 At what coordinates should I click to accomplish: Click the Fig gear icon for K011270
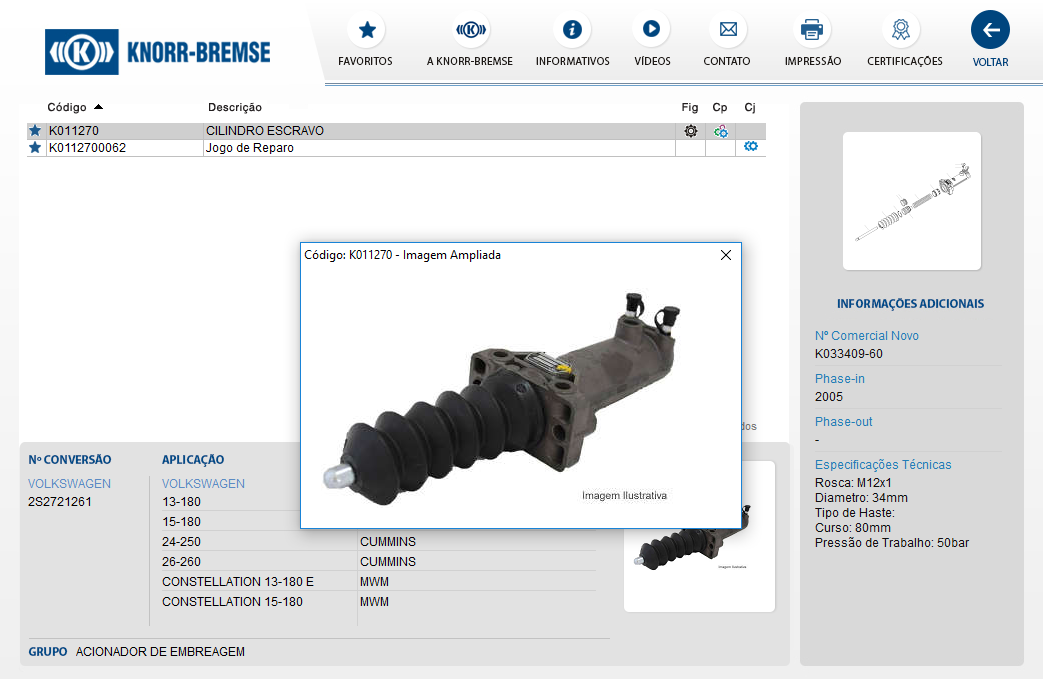(690, 131)
